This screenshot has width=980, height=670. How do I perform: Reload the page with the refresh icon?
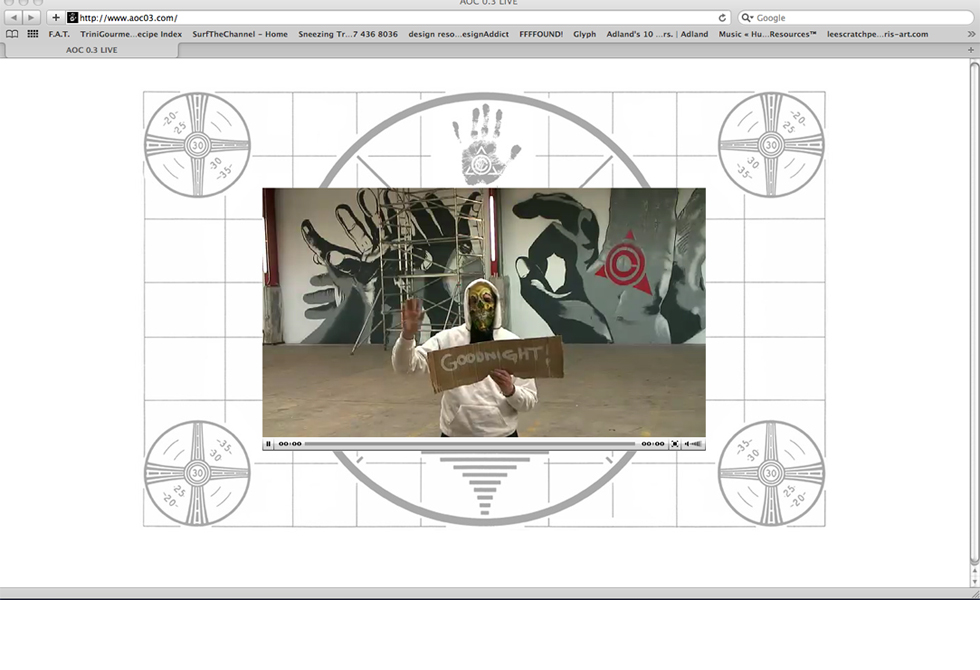(722, 18)
